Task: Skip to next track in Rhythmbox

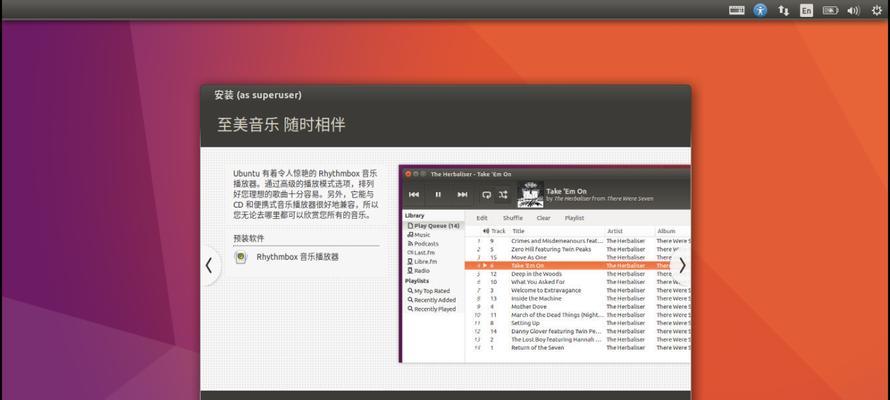Action: click(463, 195)
